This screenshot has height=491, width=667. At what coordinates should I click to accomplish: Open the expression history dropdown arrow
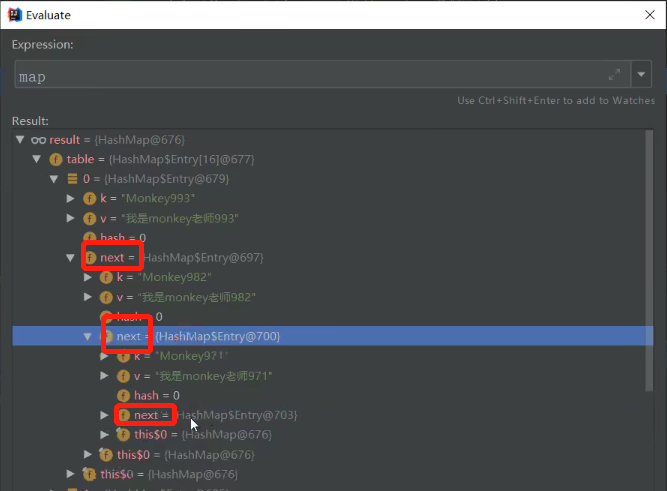click(x=641, y=74)
